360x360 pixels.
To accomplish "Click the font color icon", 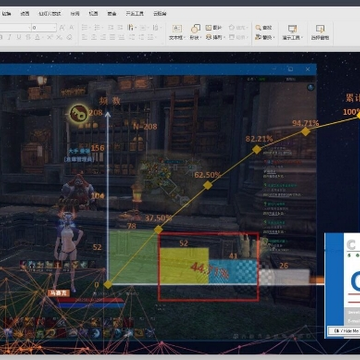I will tap(37, 37).
